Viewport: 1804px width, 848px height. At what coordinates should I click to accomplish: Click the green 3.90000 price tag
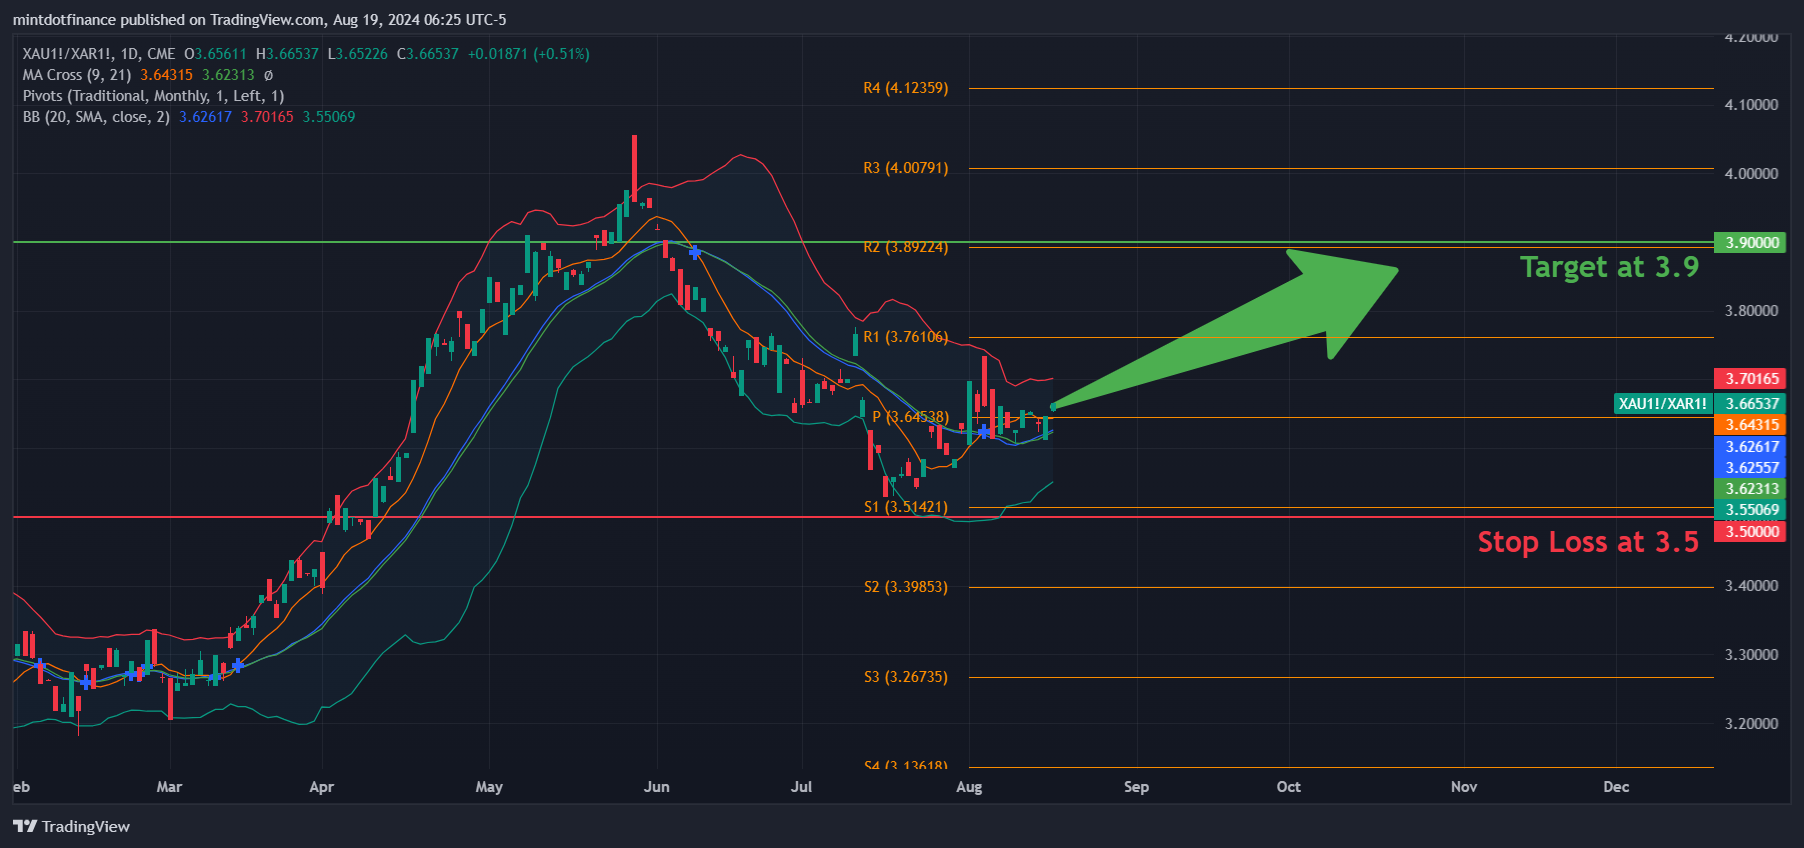click(1750, 243)
